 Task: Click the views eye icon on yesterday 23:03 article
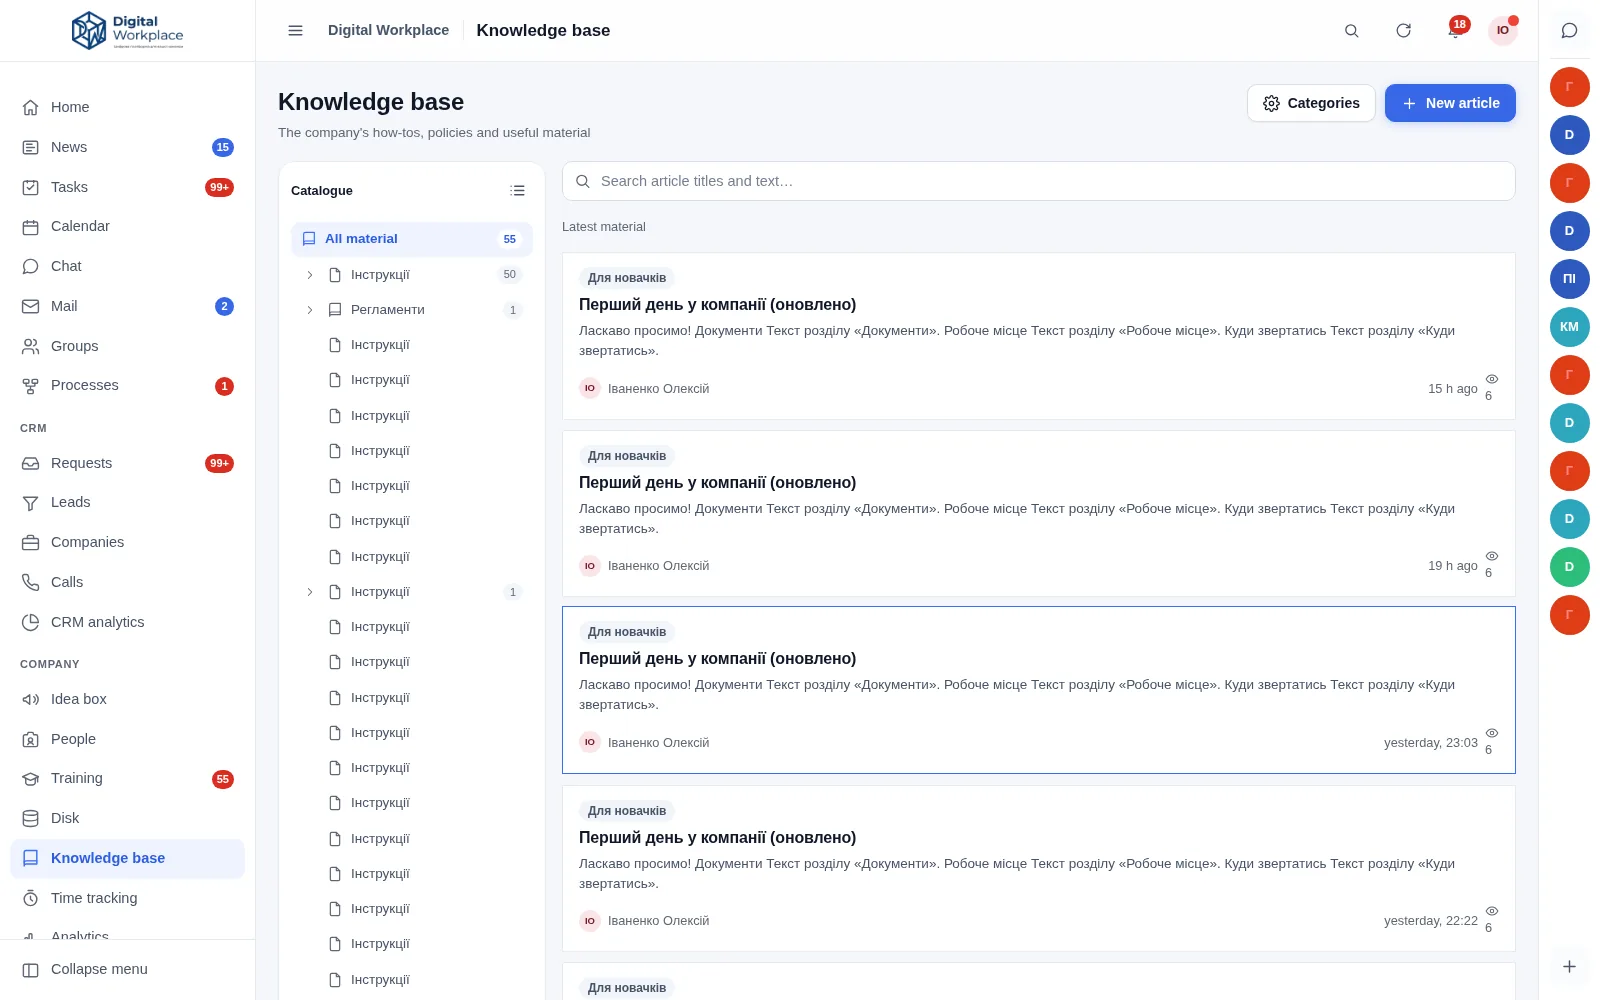(x=1492, y=733)
